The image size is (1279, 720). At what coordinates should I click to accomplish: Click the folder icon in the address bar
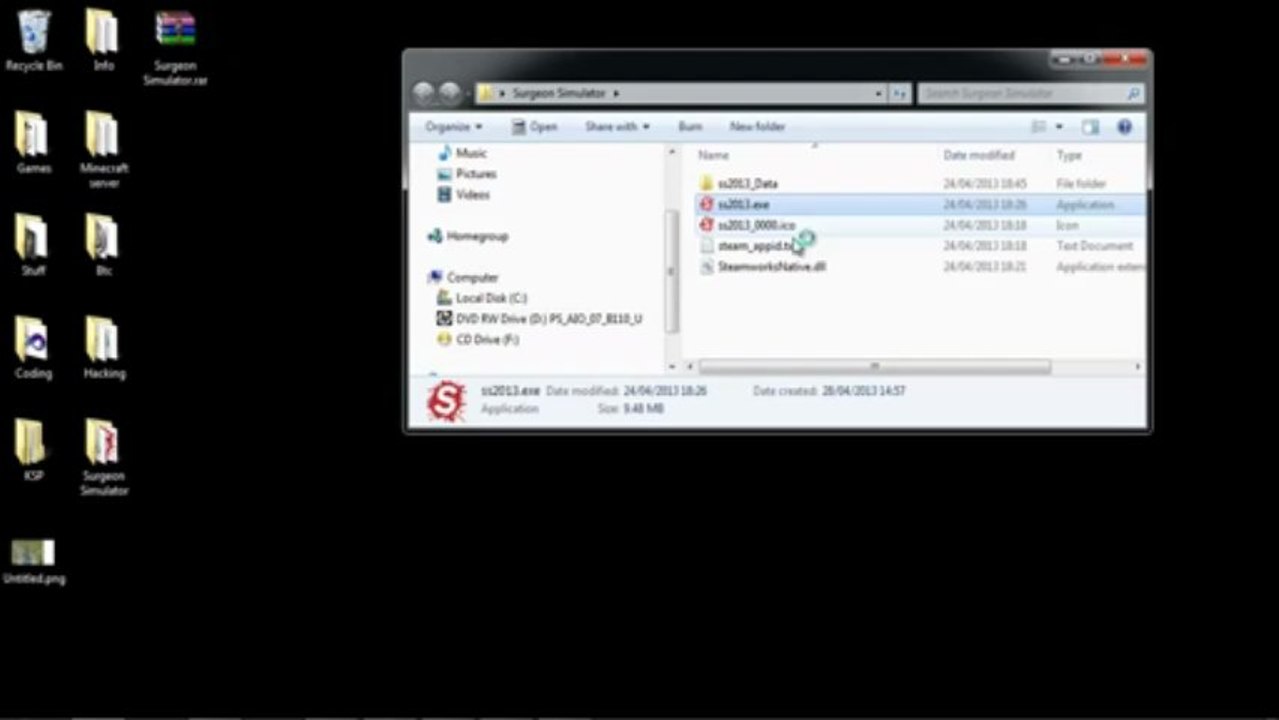[x=485, y=93]
